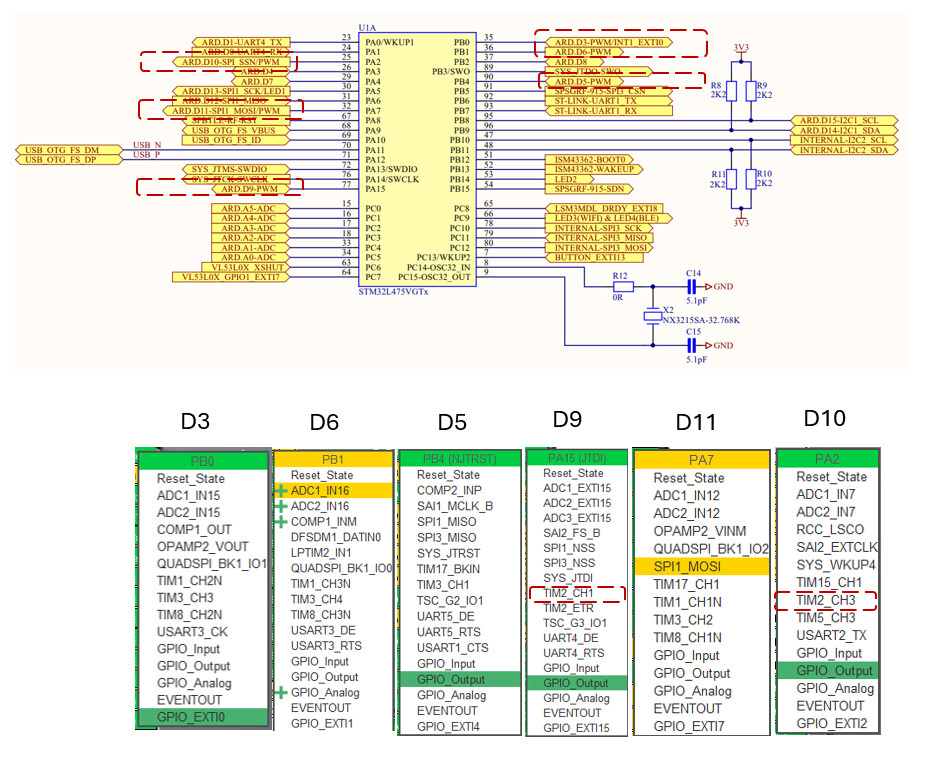Click the ARD.D15-I2C1_SCL net label
The width and height of the screenshot is (939, 758).
pos(842,120)
